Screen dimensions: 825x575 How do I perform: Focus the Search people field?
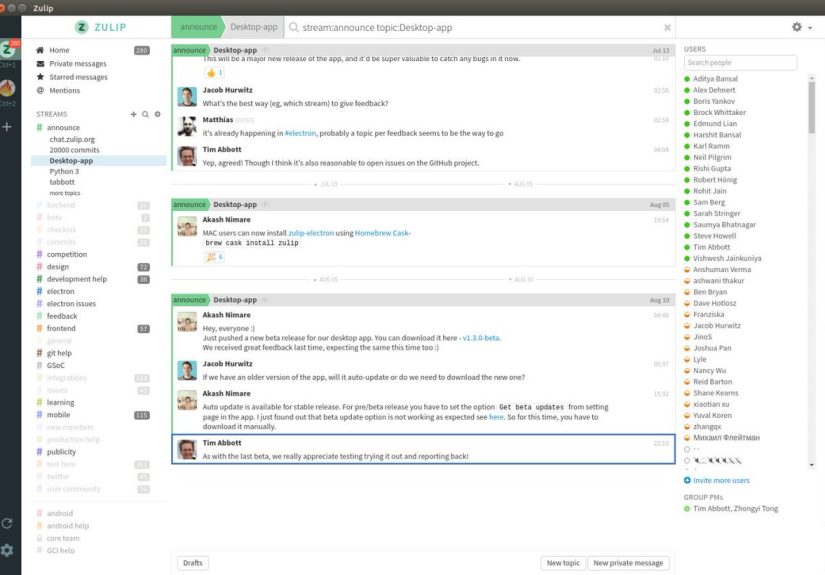(x=740, y=63)
